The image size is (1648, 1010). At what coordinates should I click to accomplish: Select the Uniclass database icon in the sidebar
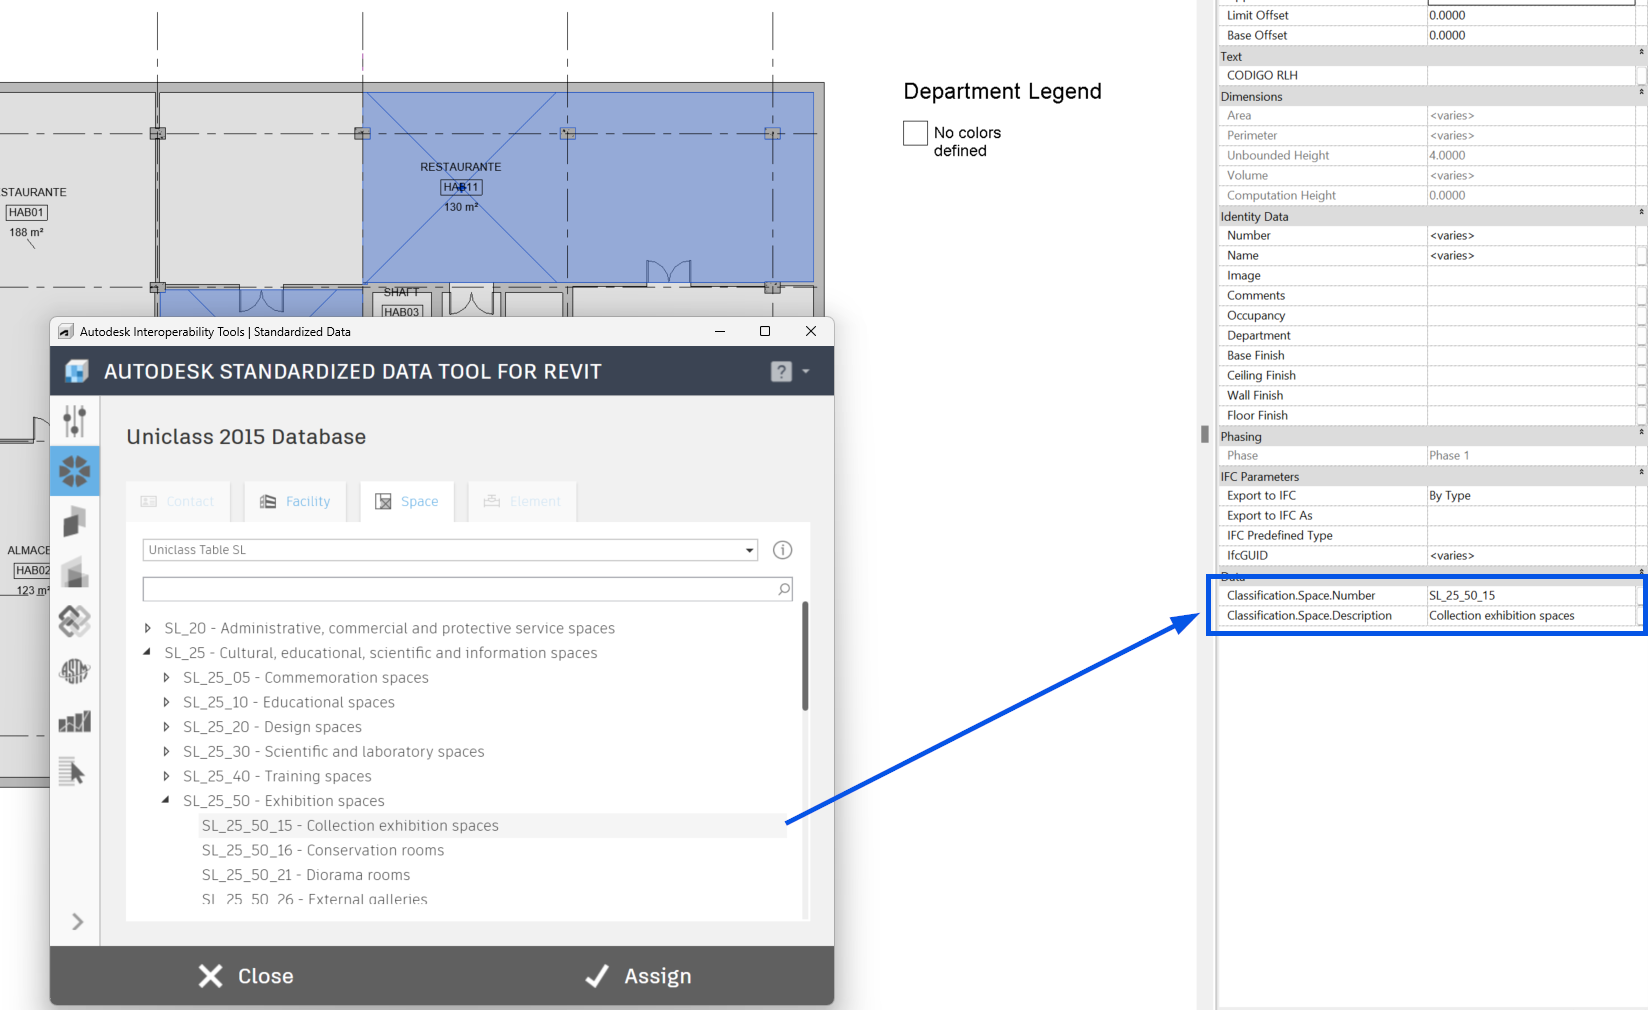tap(75, 471)
